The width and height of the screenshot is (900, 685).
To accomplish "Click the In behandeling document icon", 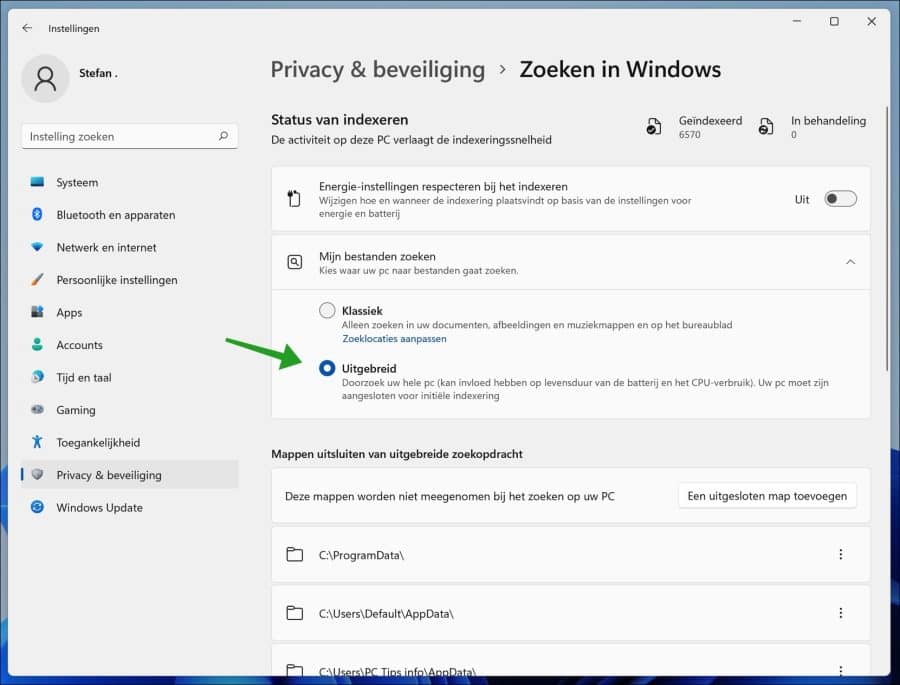I will [766, 126].
